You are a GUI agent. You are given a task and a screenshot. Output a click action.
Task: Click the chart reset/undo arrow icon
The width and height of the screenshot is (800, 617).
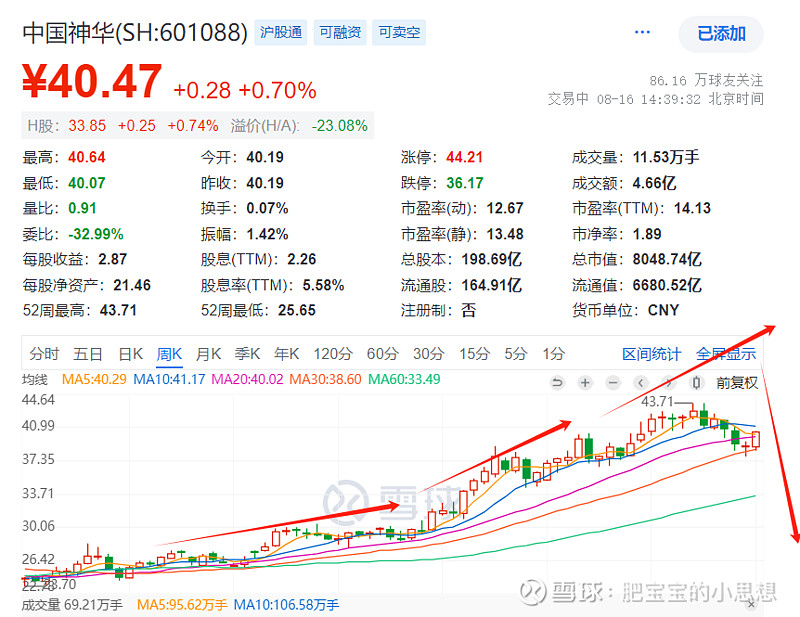click(557, 382)
